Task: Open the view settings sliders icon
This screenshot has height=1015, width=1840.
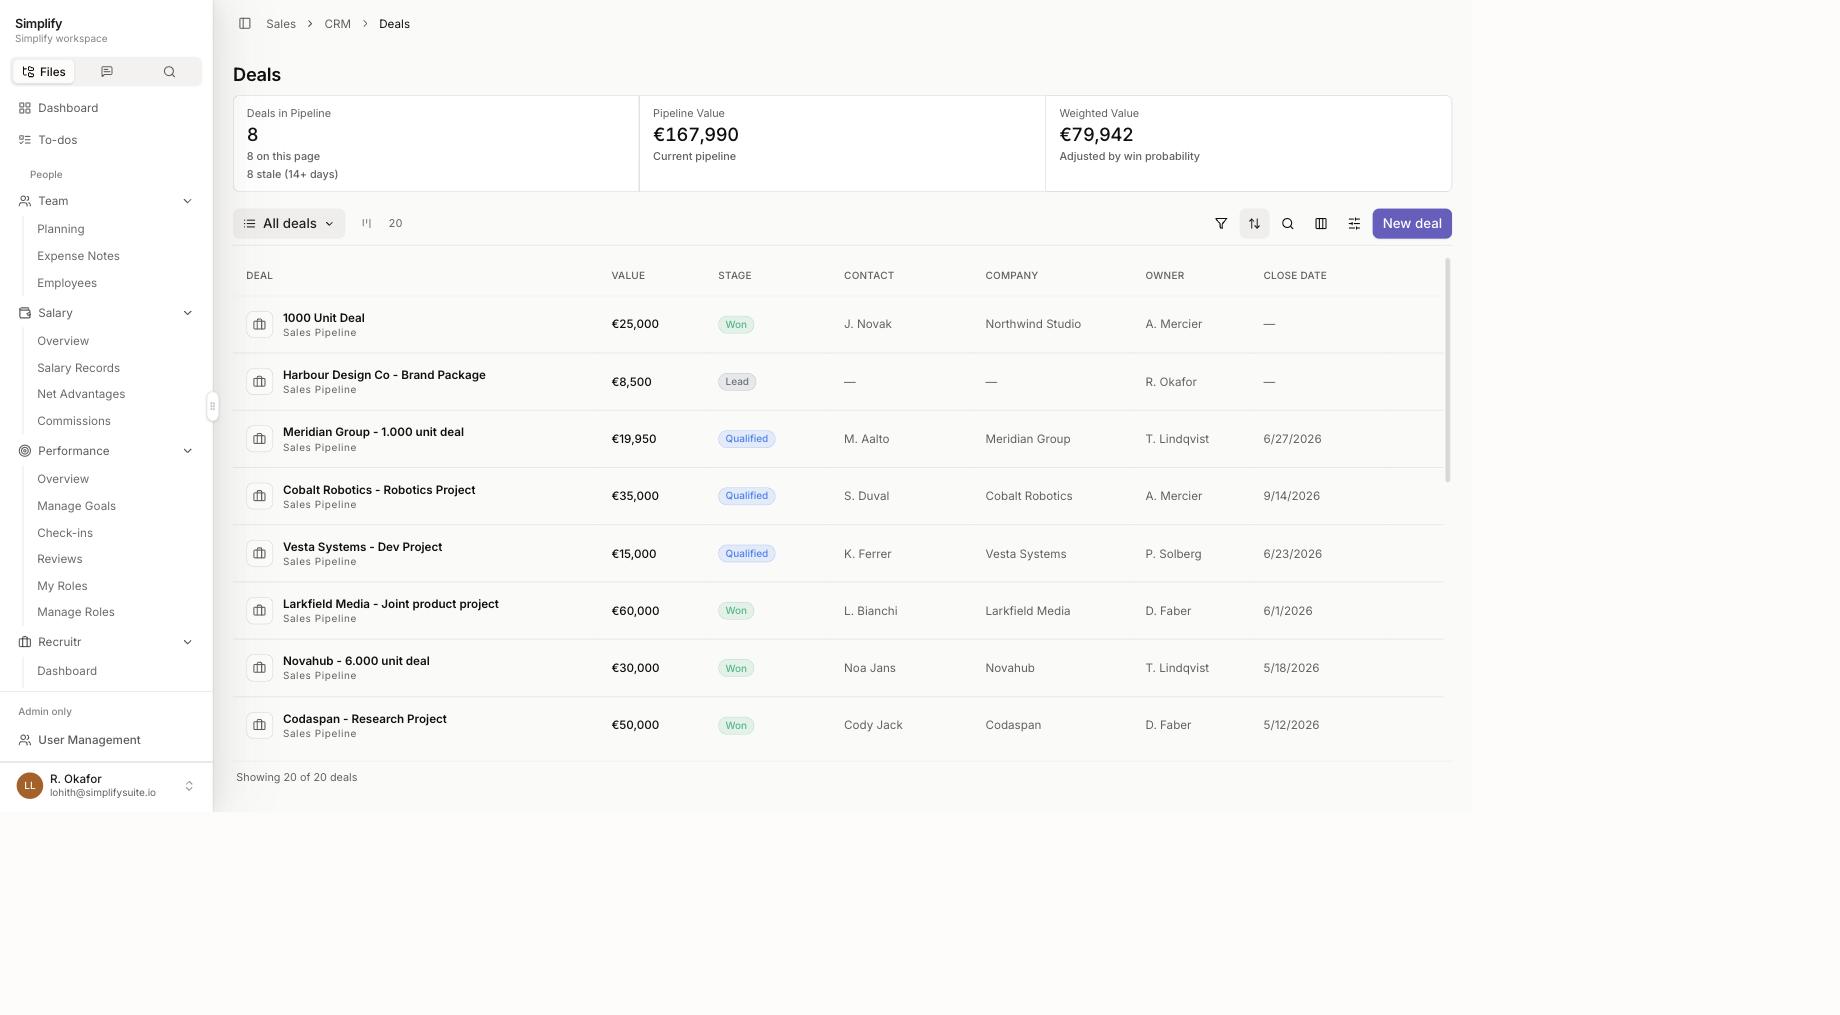Action: coord(1354,224)
